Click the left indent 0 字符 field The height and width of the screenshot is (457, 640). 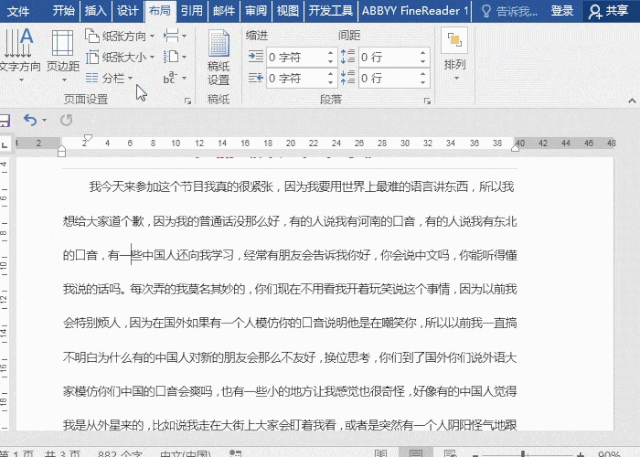(297, 57)
